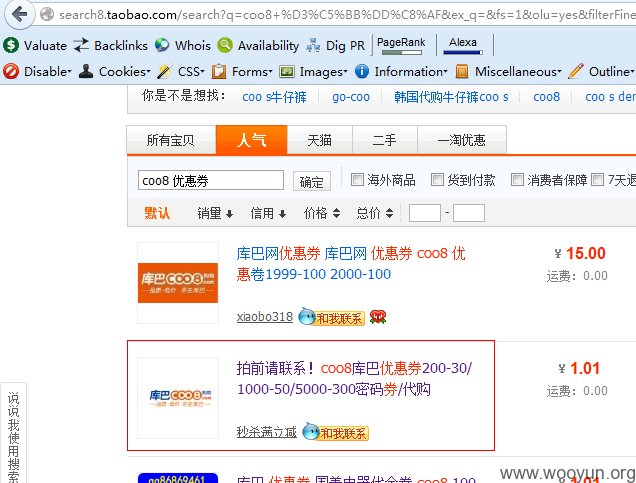Click the blue Information icon
Image resolution: width=636 pixels, height=483 pixels.
pyautogui.click(x=362, y=71)
